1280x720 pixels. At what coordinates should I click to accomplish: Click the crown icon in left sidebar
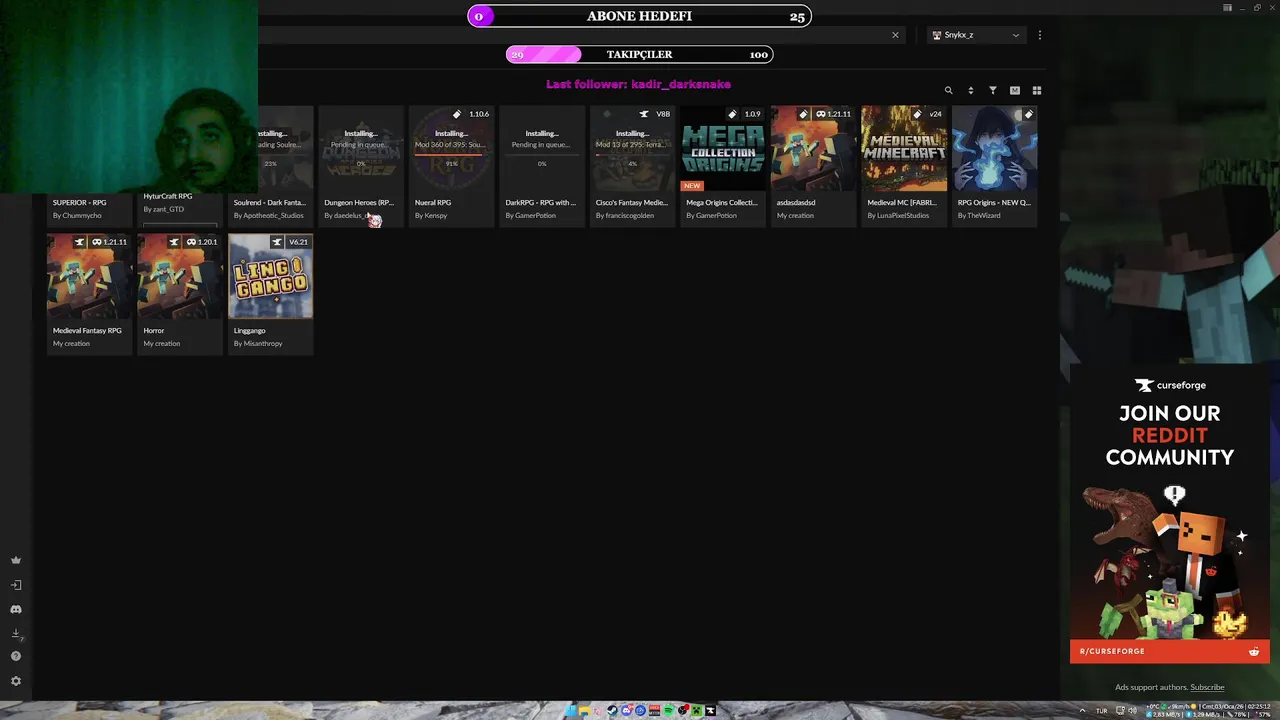pyautogui.click(x=16, y=561)
